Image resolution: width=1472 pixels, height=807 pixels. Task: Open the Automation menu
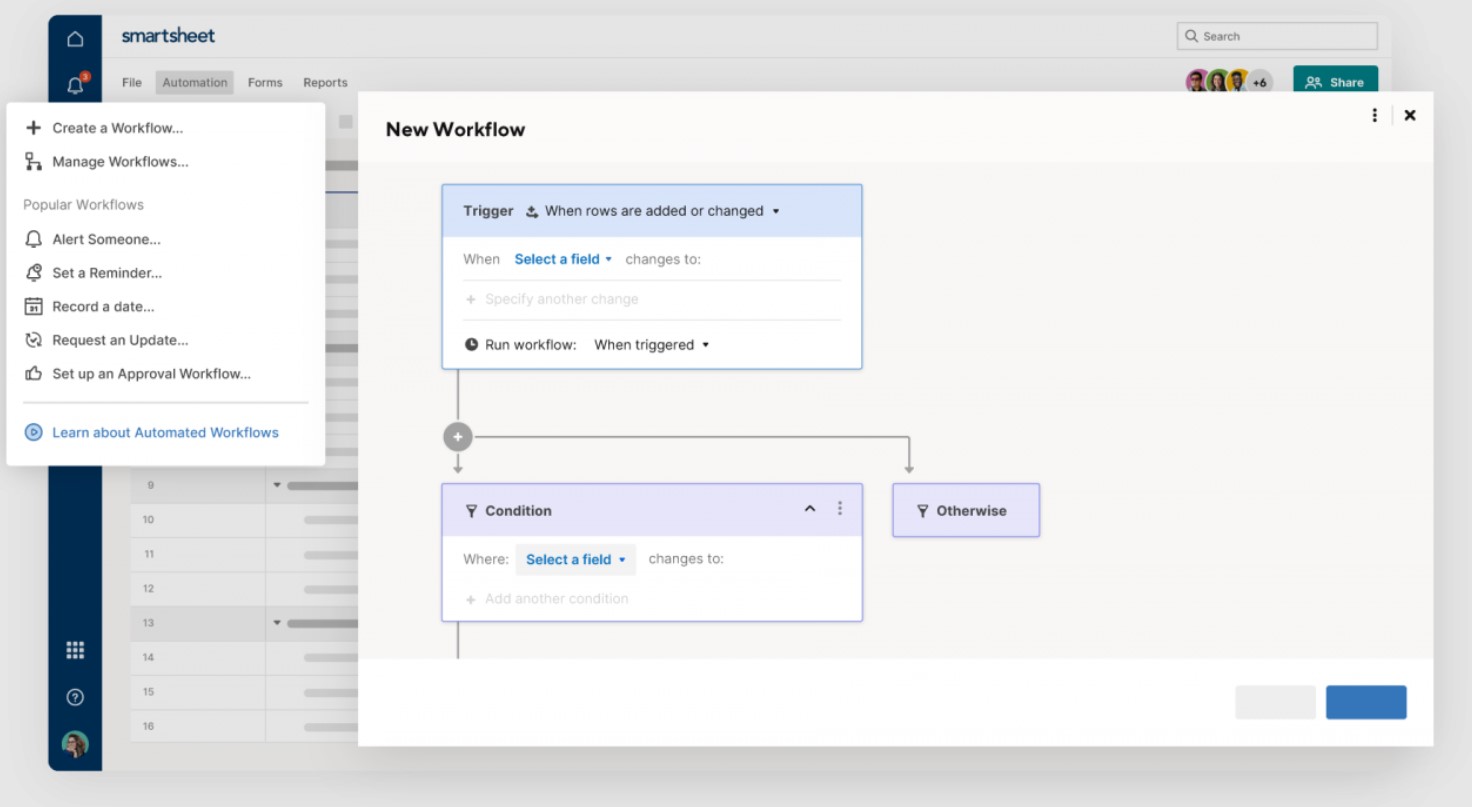(x=195, y=83)
